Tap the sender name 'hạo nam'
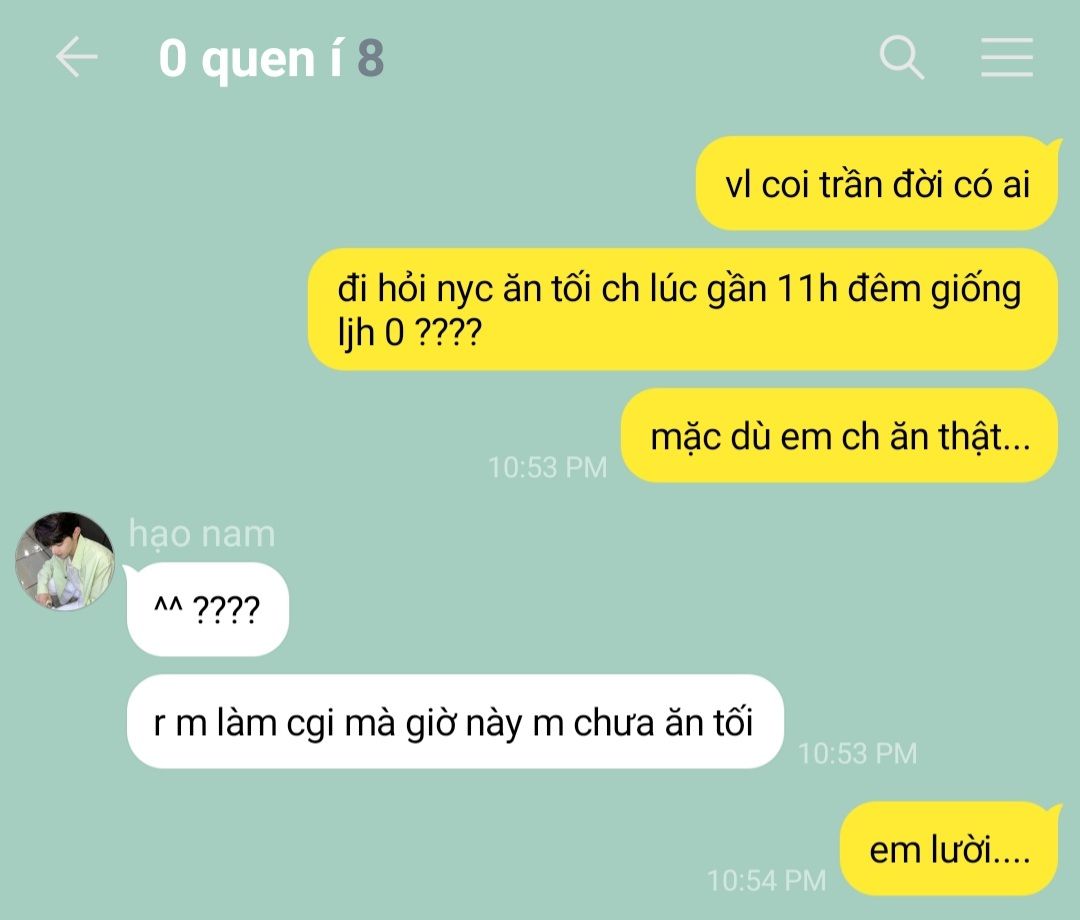The image size is (1080, 920). coord(202,534)
